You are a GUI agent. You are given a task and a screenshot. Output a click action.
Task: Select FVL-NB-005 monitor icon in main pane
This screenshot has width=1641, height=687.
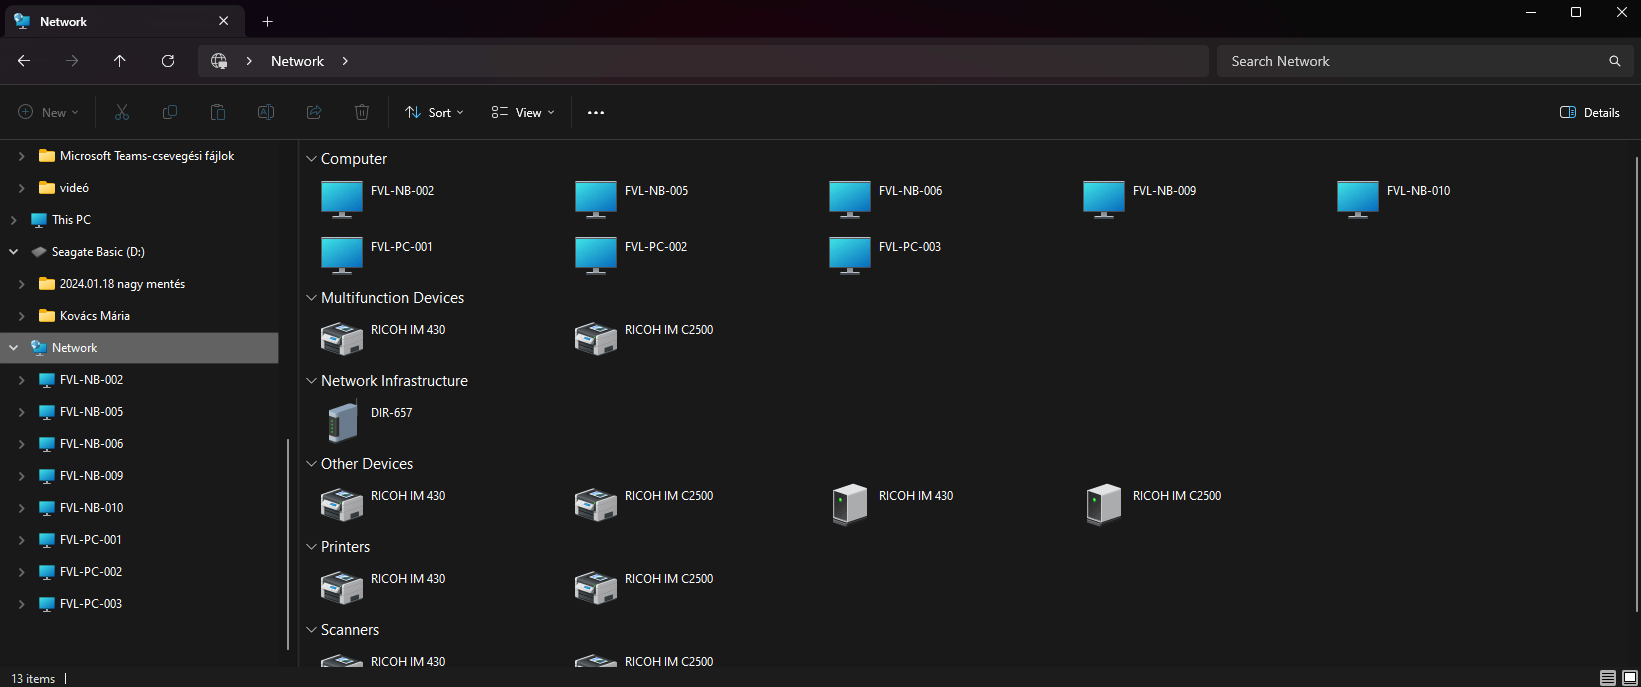(x=596, y=199)
